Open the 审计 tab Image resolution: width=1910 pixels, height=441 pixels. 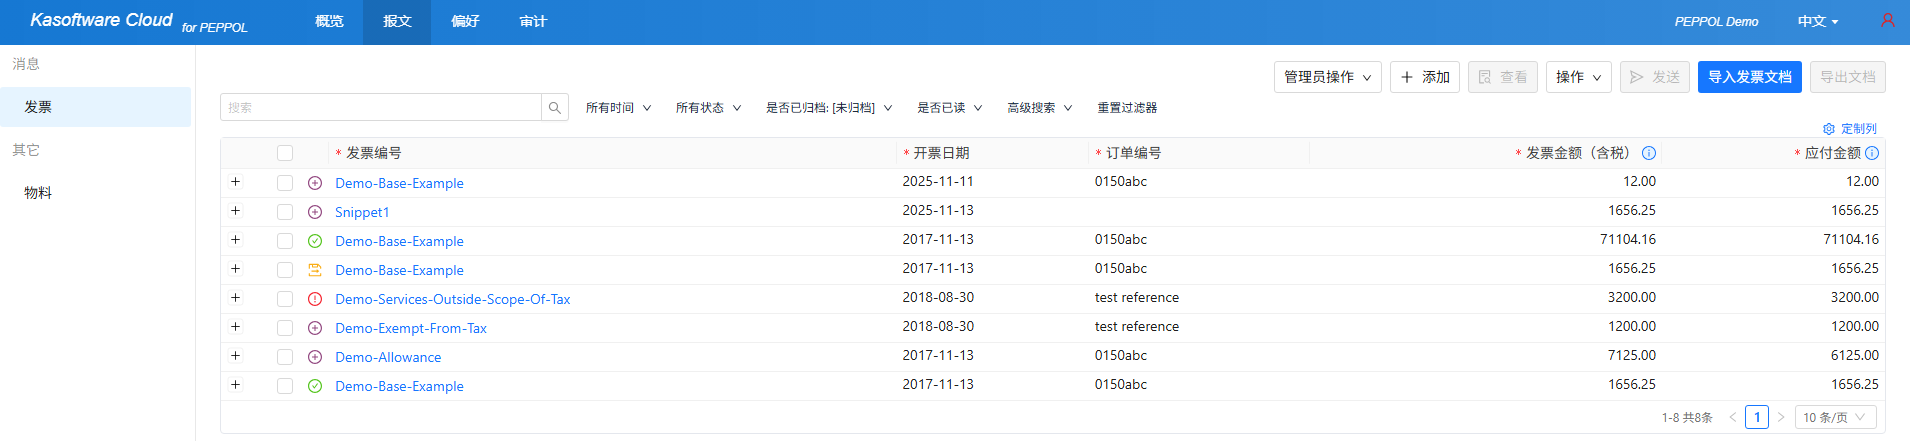coord(533,22)
